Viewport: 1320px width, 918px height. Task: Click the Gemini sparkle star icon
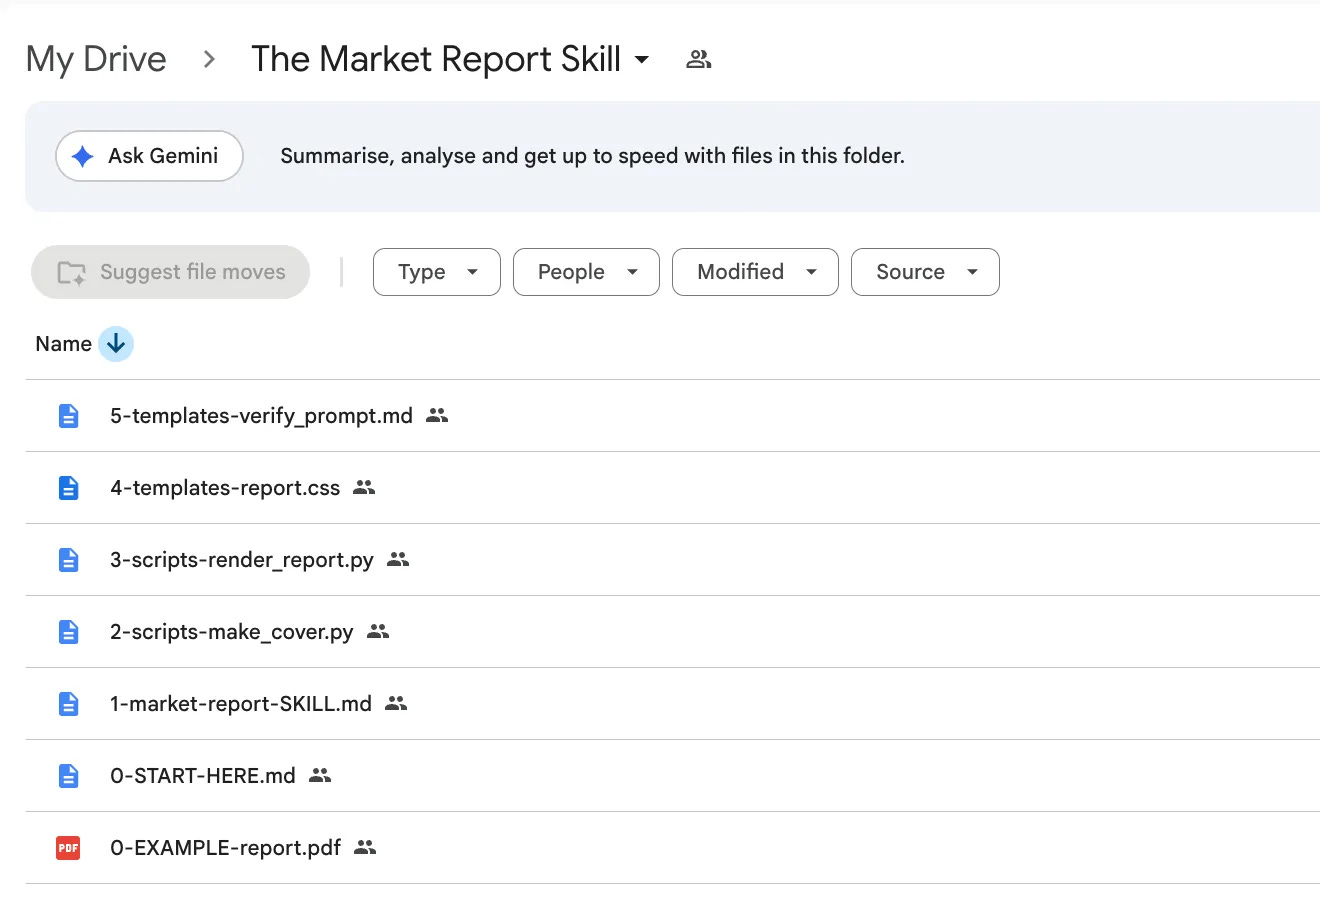(83, 156)
